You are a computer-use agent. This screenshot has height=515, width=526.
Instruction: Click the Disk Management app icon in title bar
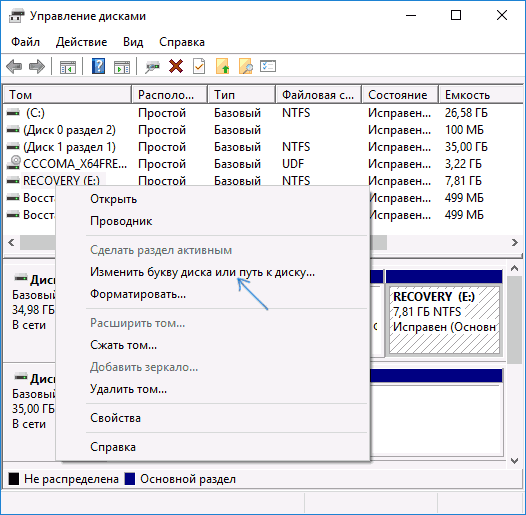tap(16, 16)
